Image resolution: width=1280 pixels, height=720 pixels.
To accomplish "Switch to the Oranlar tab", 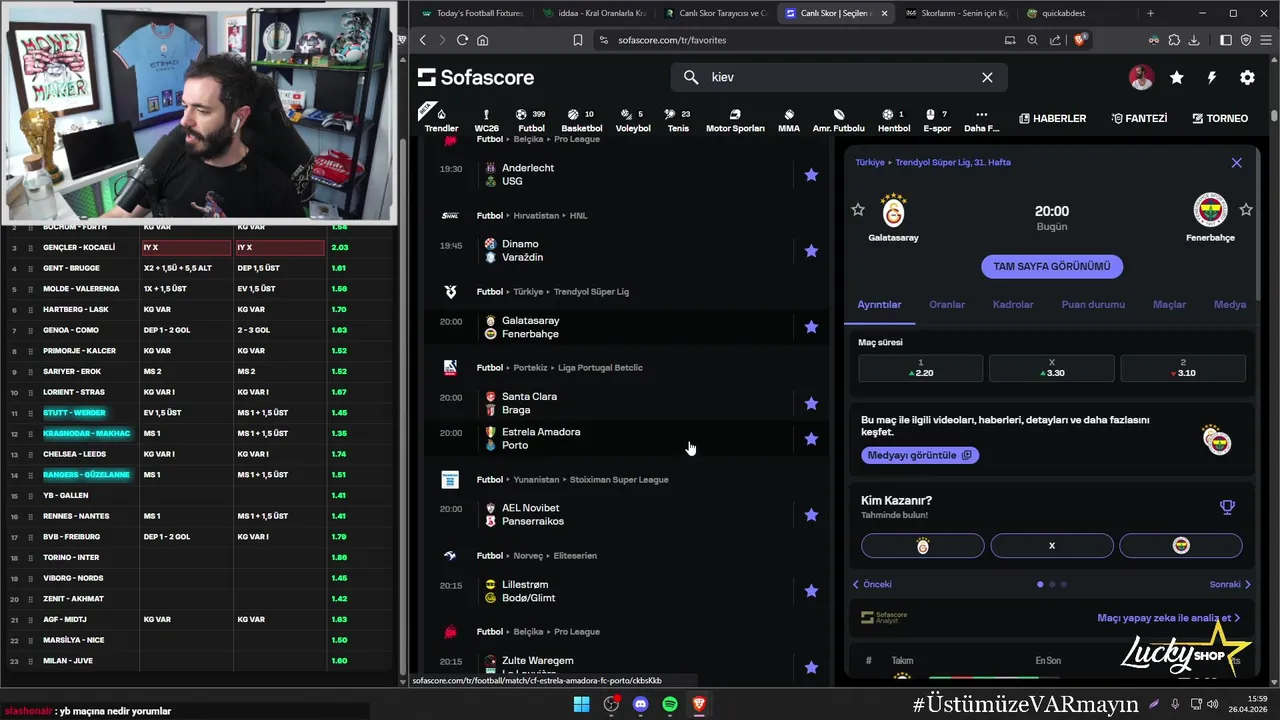I will point(947,304).
